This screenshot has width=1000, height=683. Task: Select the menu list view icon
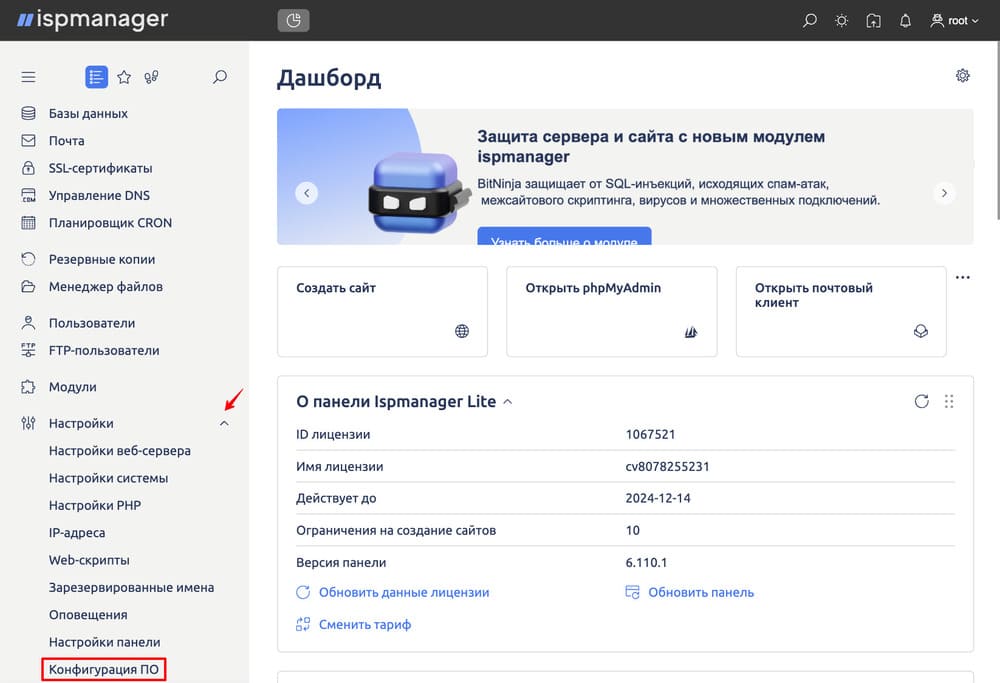point(96,77)
